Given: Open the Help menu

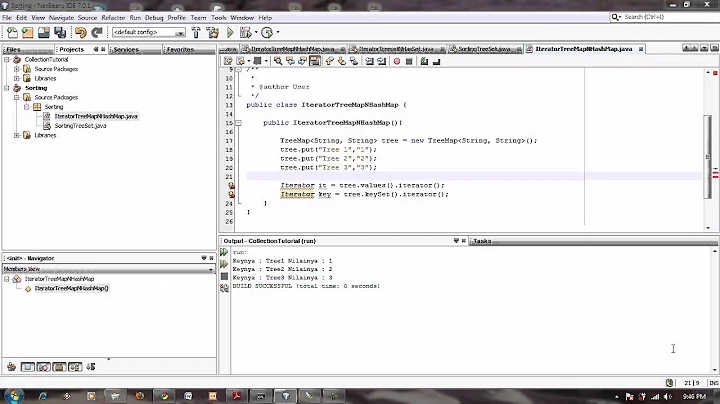Looking at the screenshot, I should [265, 17].
